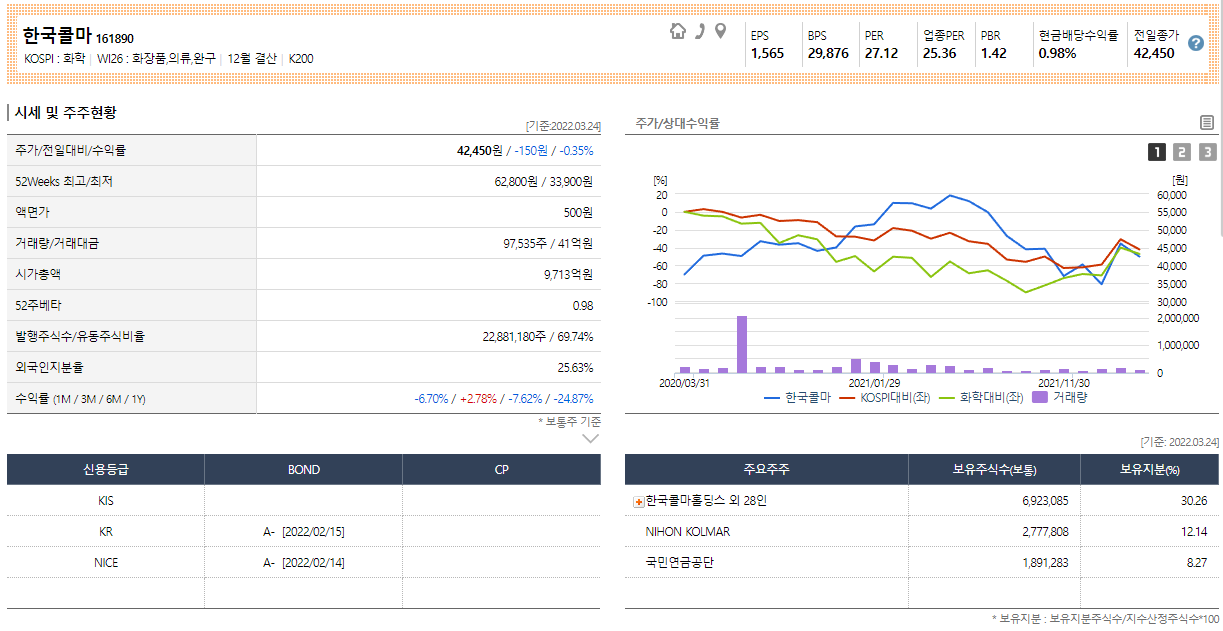Click NICE bond rating A- [2022/02/14]

(304, 562)
